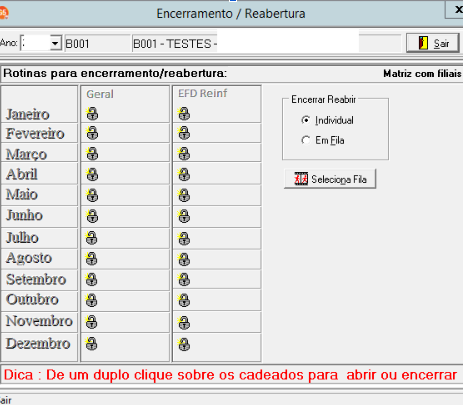The height and width of the screenshot is (405, 463).
Task: Click the EFD Reinf padlock for Outubro
Action: (184, 300)
